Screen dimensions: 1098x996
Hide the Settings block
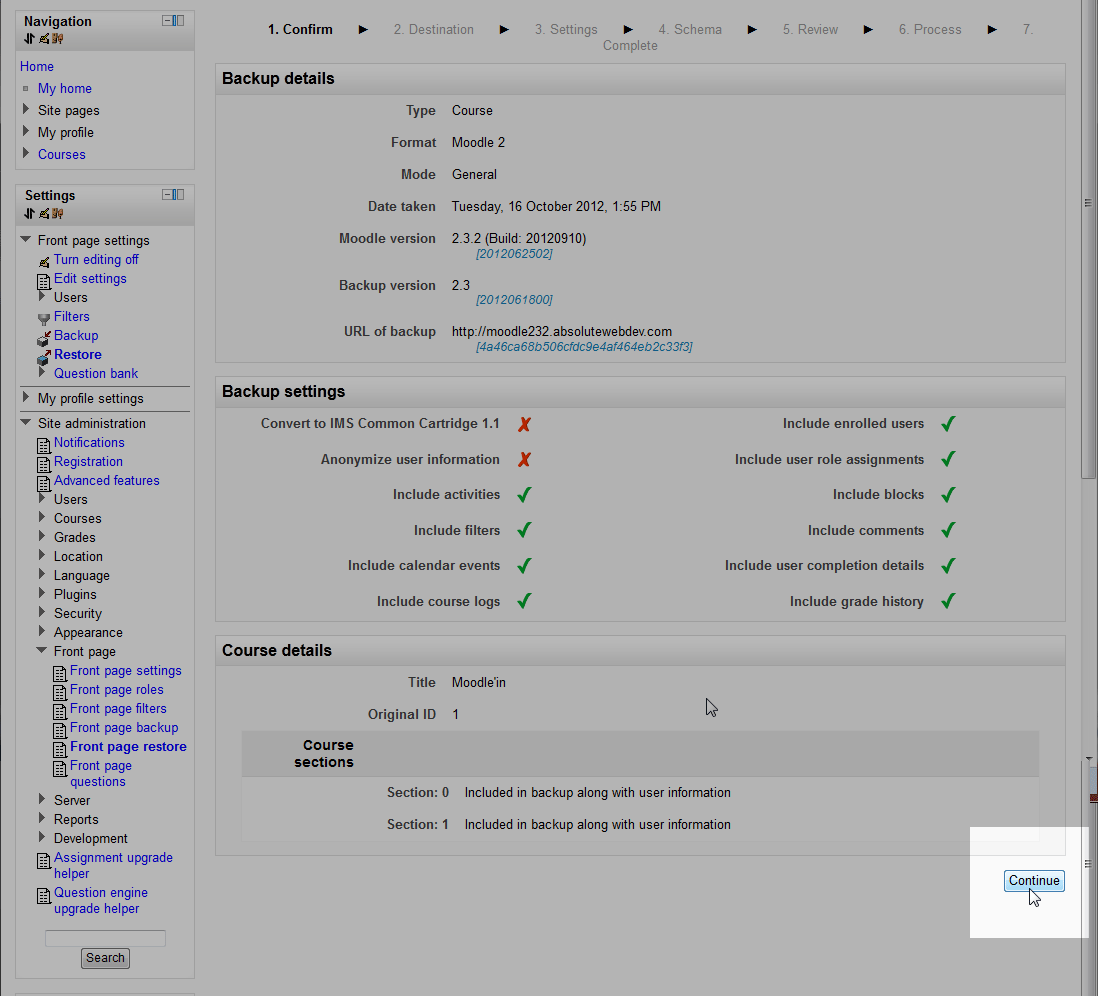(x=167, y=195)
